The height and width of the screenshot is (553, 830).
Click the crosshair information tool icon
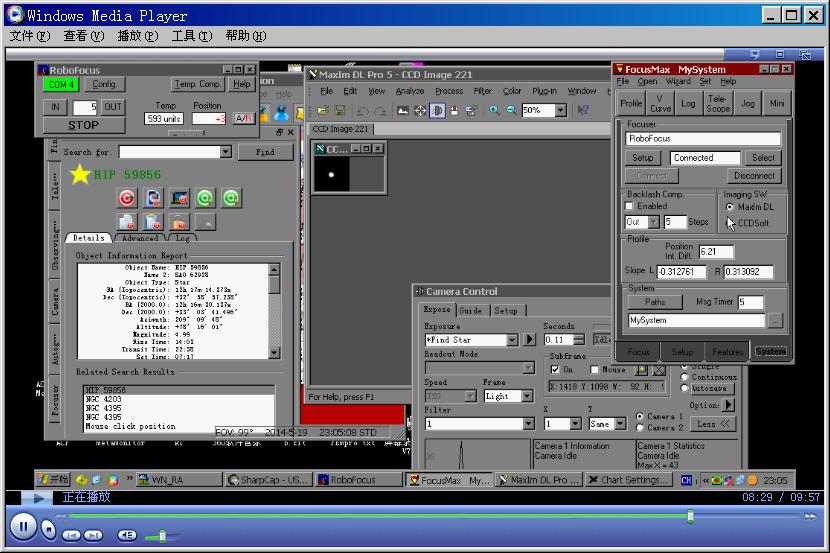[x=420, y=110]
